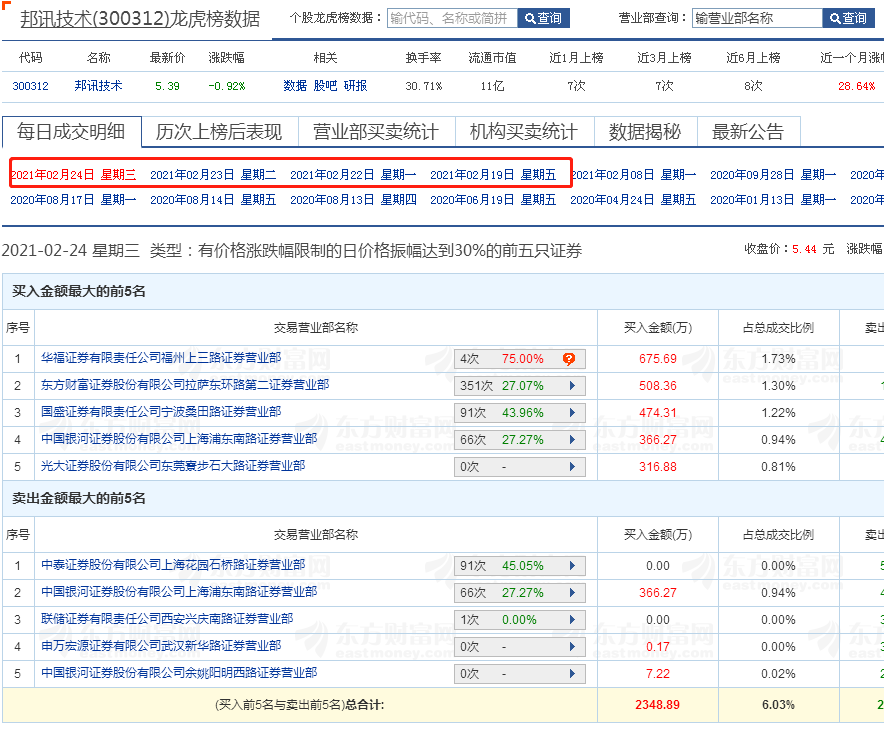Click the 买入金额(万) header in buy table
884x734 pixels.
(x=657, y=328)
